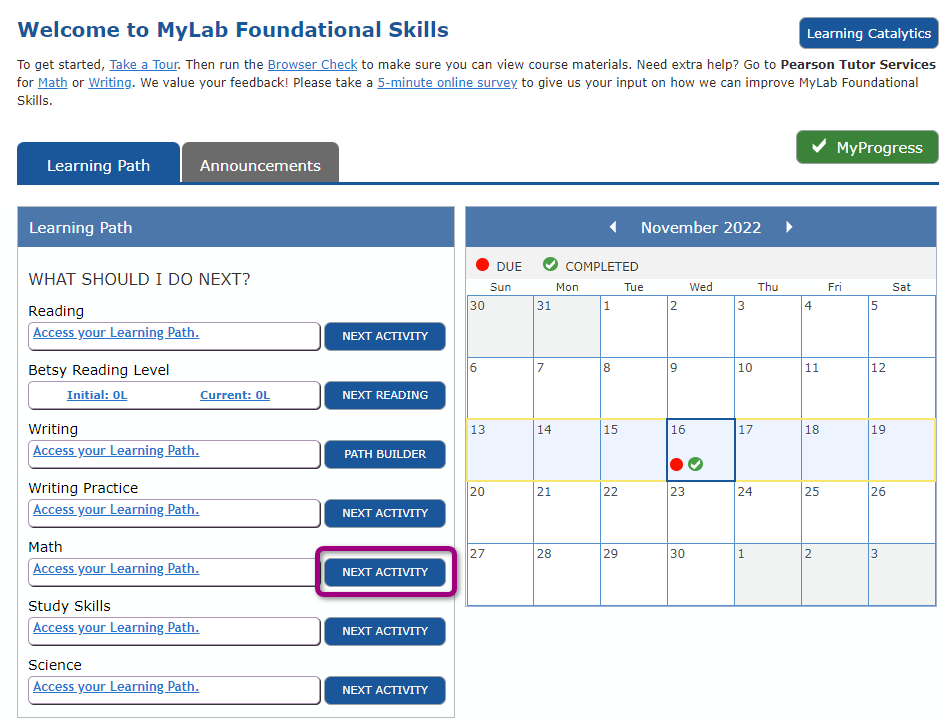The image size is (951, 724).
Task: Select November 21 in the calendar
Action: [566, 512]
